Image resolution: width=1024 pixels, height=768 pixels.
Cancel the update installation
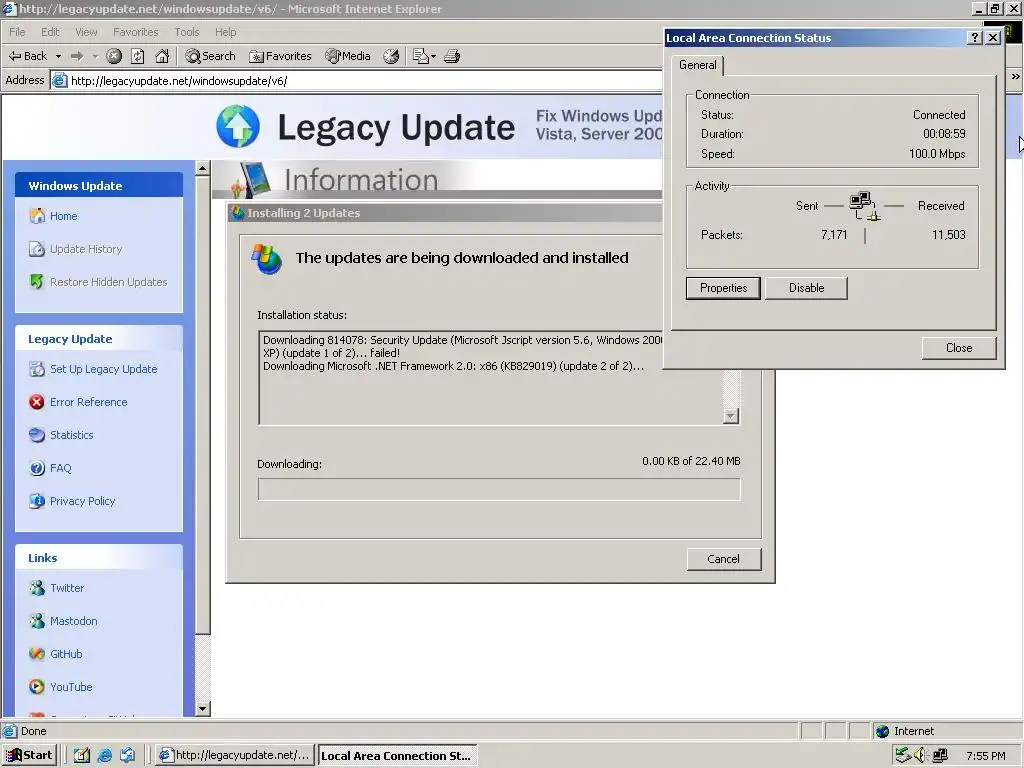coord(724,559)
